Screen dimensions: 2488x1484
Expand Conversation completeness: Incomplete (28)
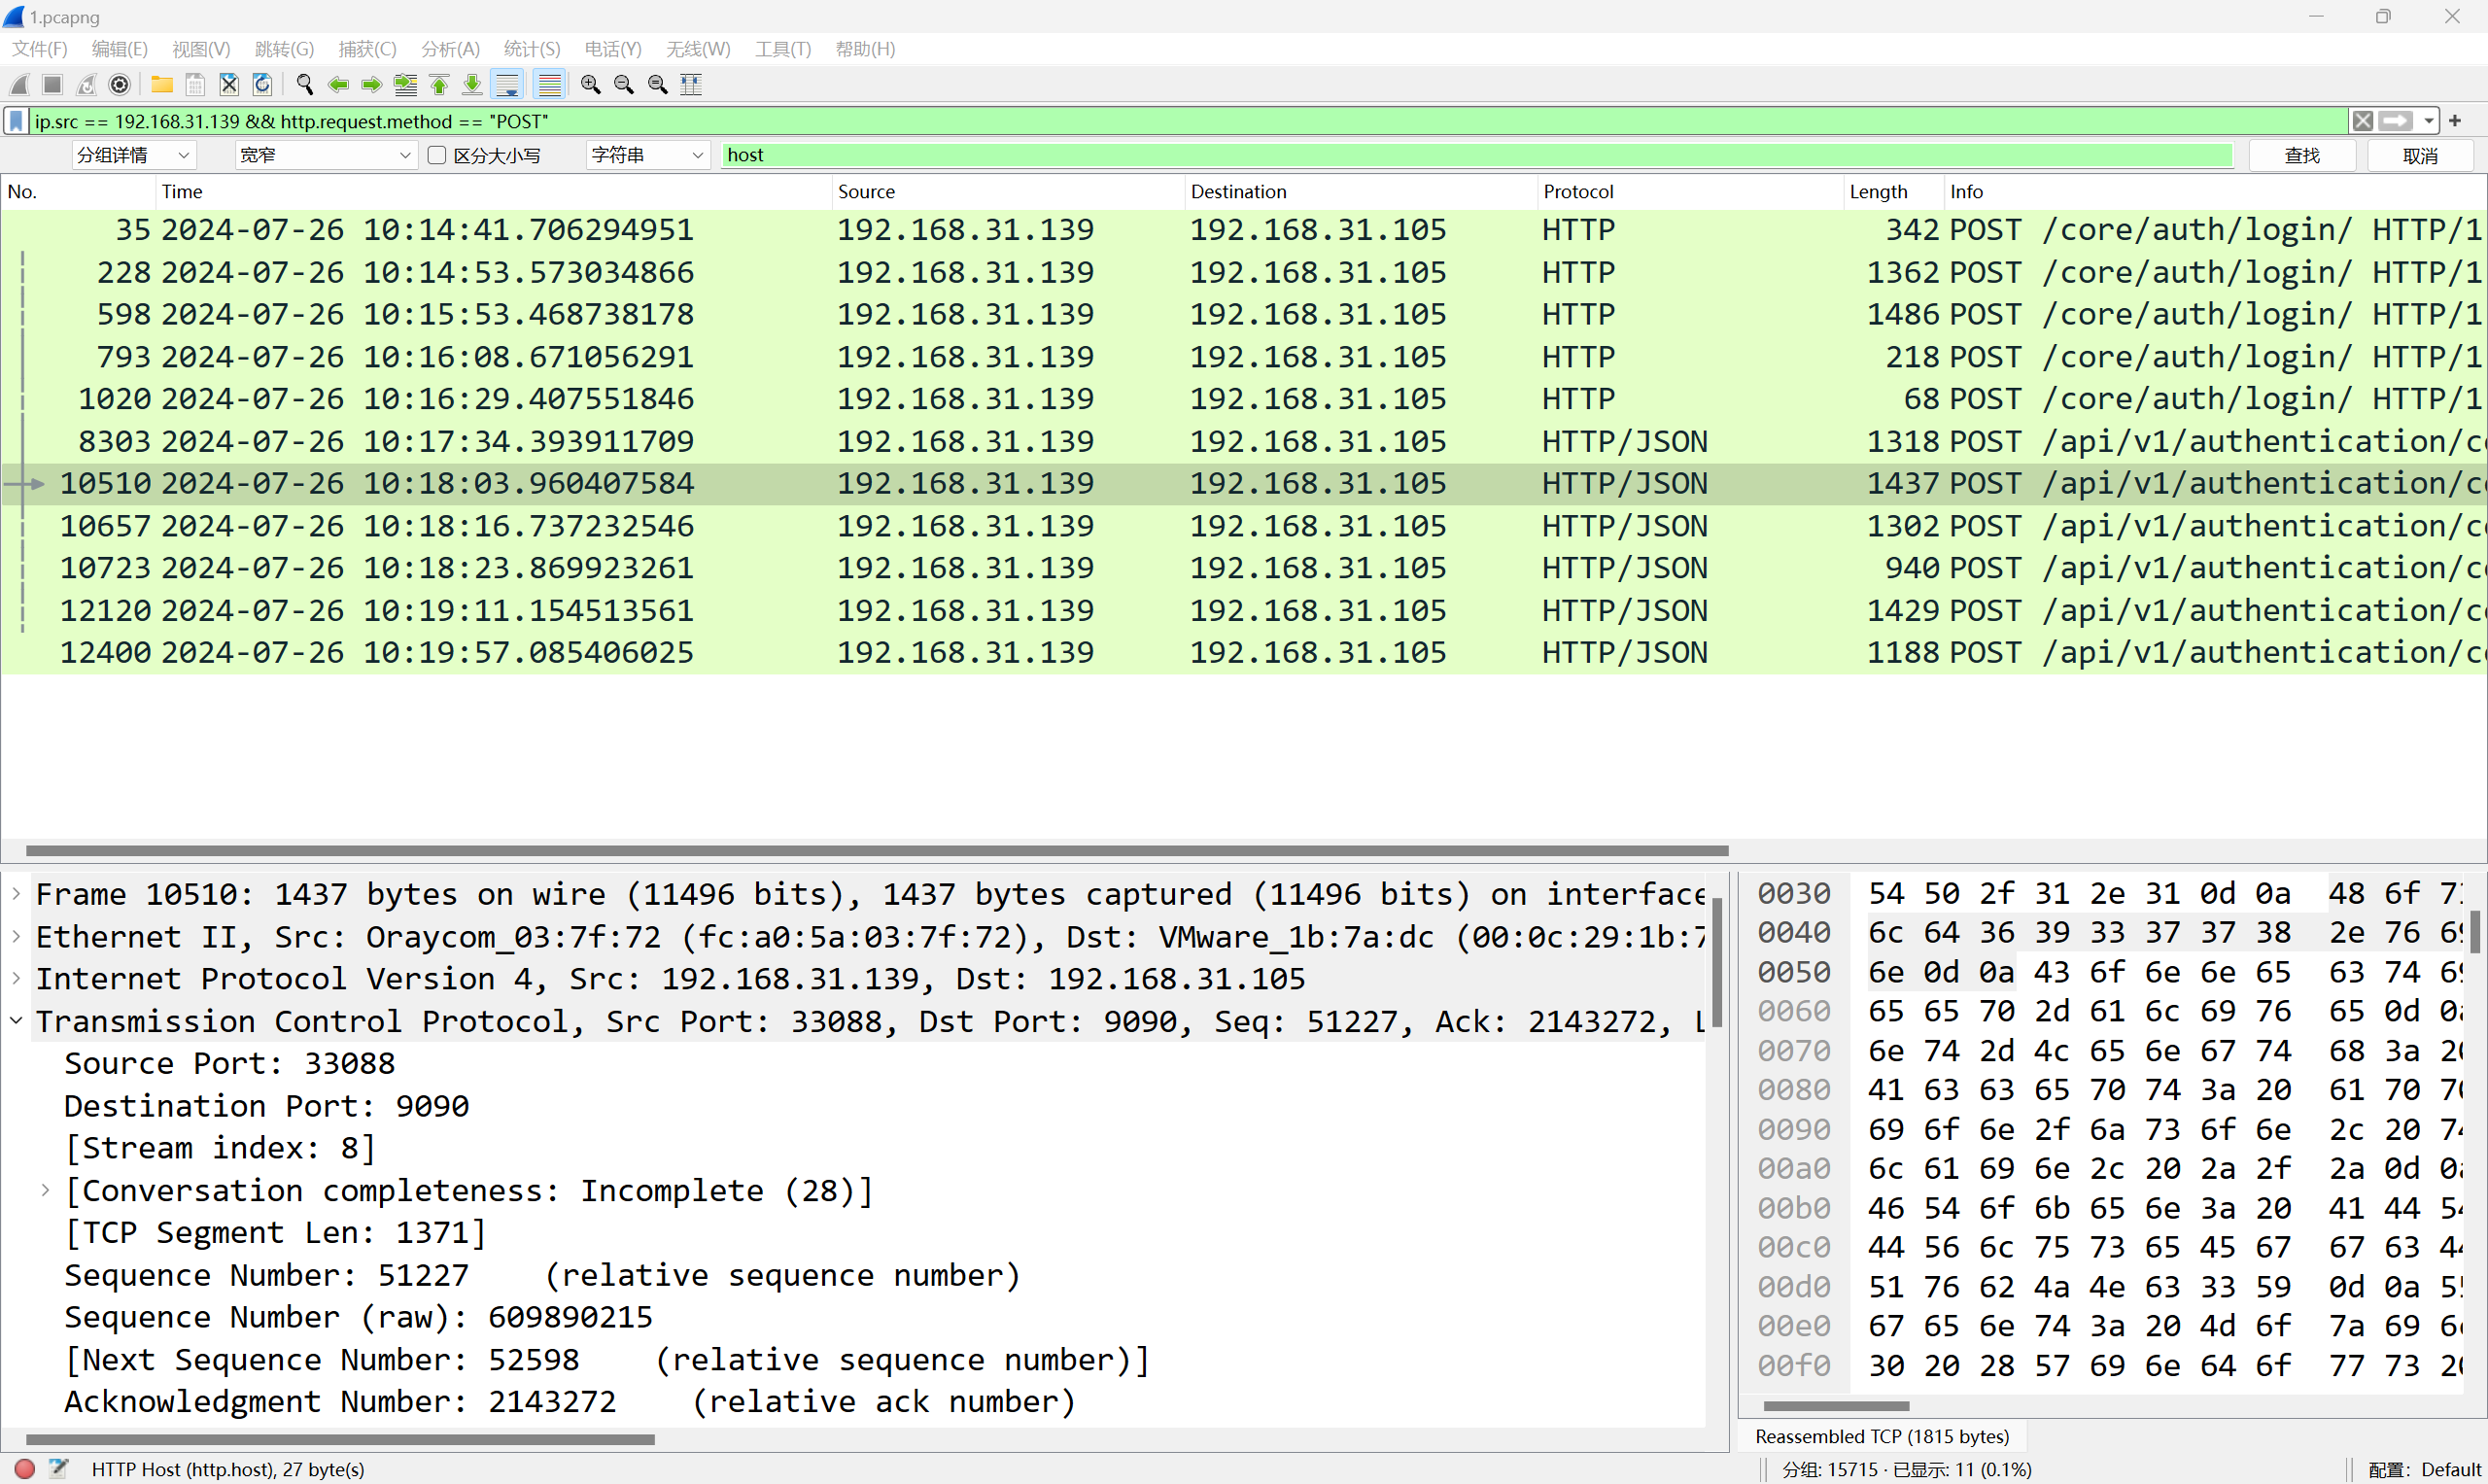[x=46, y=1190]
